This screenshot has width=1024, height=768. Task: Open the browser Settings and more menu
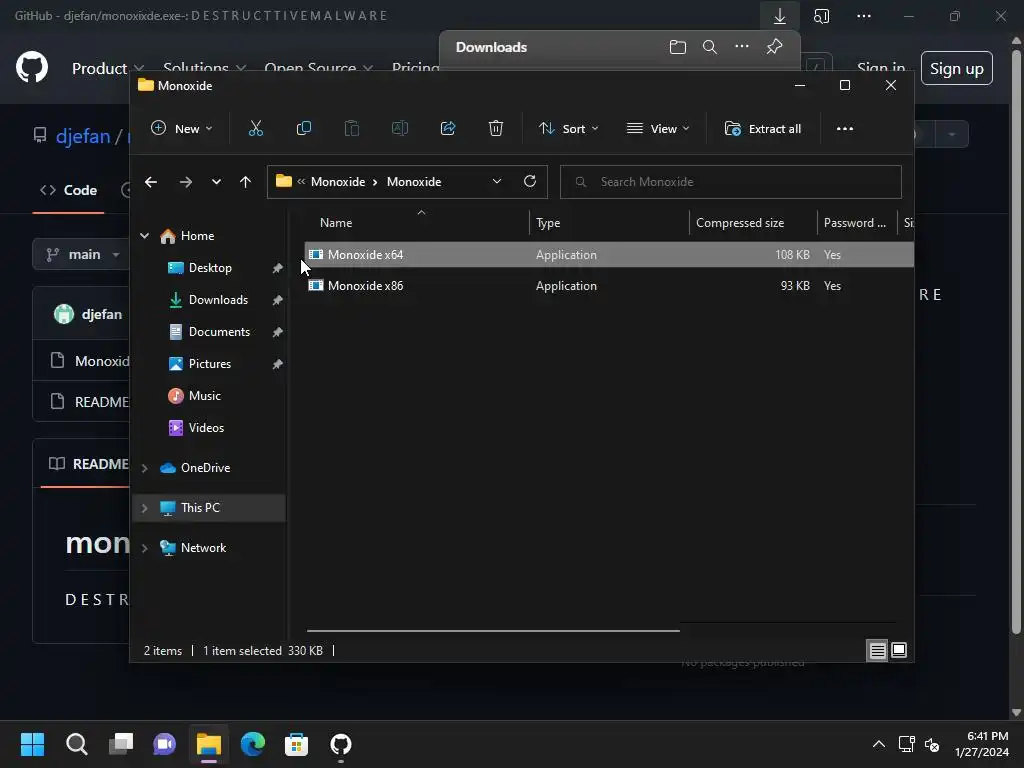point(863,16)
